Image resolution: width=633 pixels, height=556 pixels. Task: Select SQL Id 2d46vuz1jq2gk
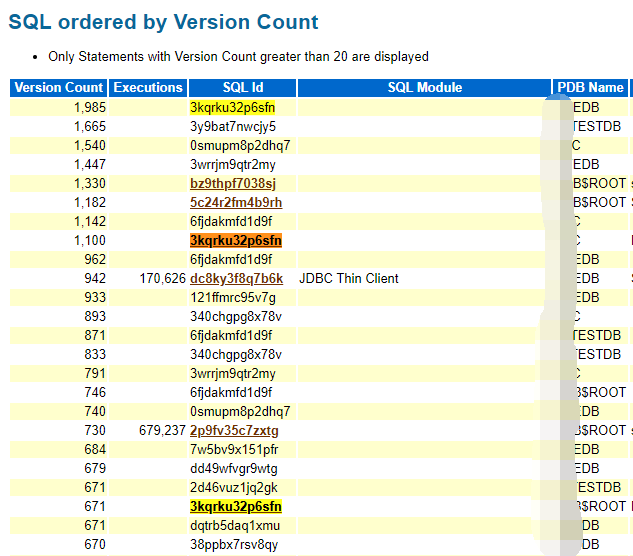click(234, 487)
